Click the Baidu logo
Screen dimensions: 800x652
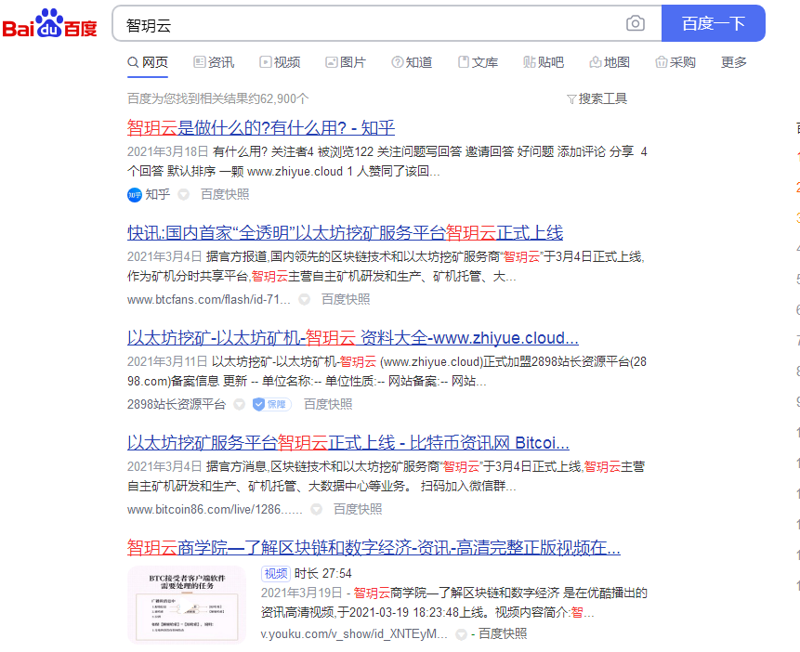click(x=50, y=24)
